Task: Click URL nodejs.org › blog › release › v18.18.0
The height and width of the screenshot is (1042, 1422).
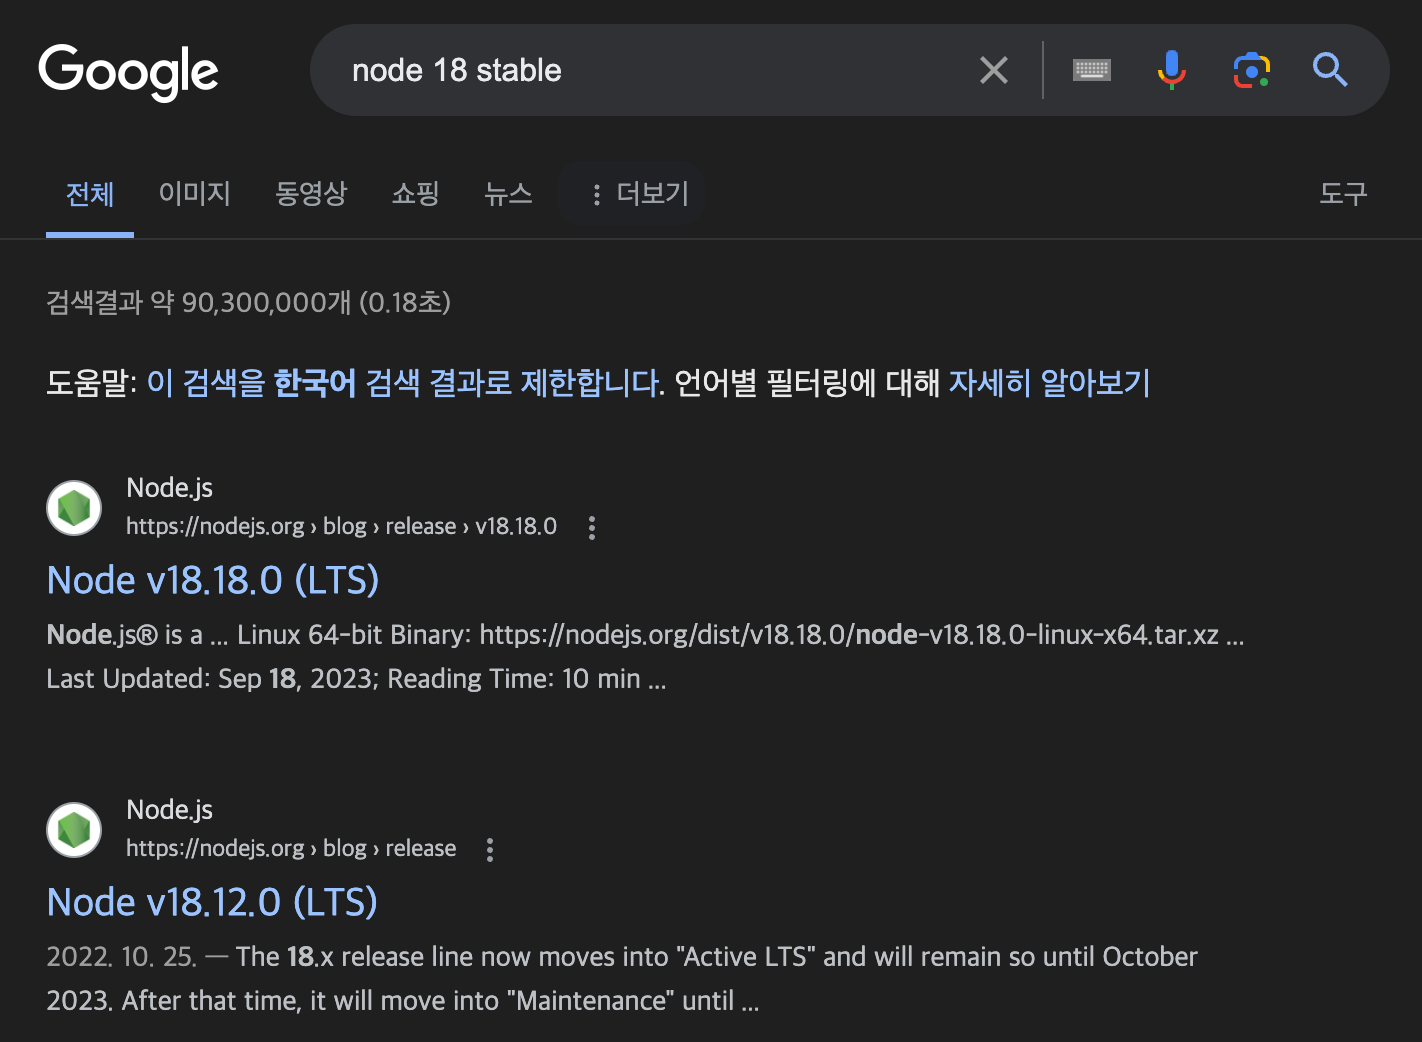Action: pos(341,526)
